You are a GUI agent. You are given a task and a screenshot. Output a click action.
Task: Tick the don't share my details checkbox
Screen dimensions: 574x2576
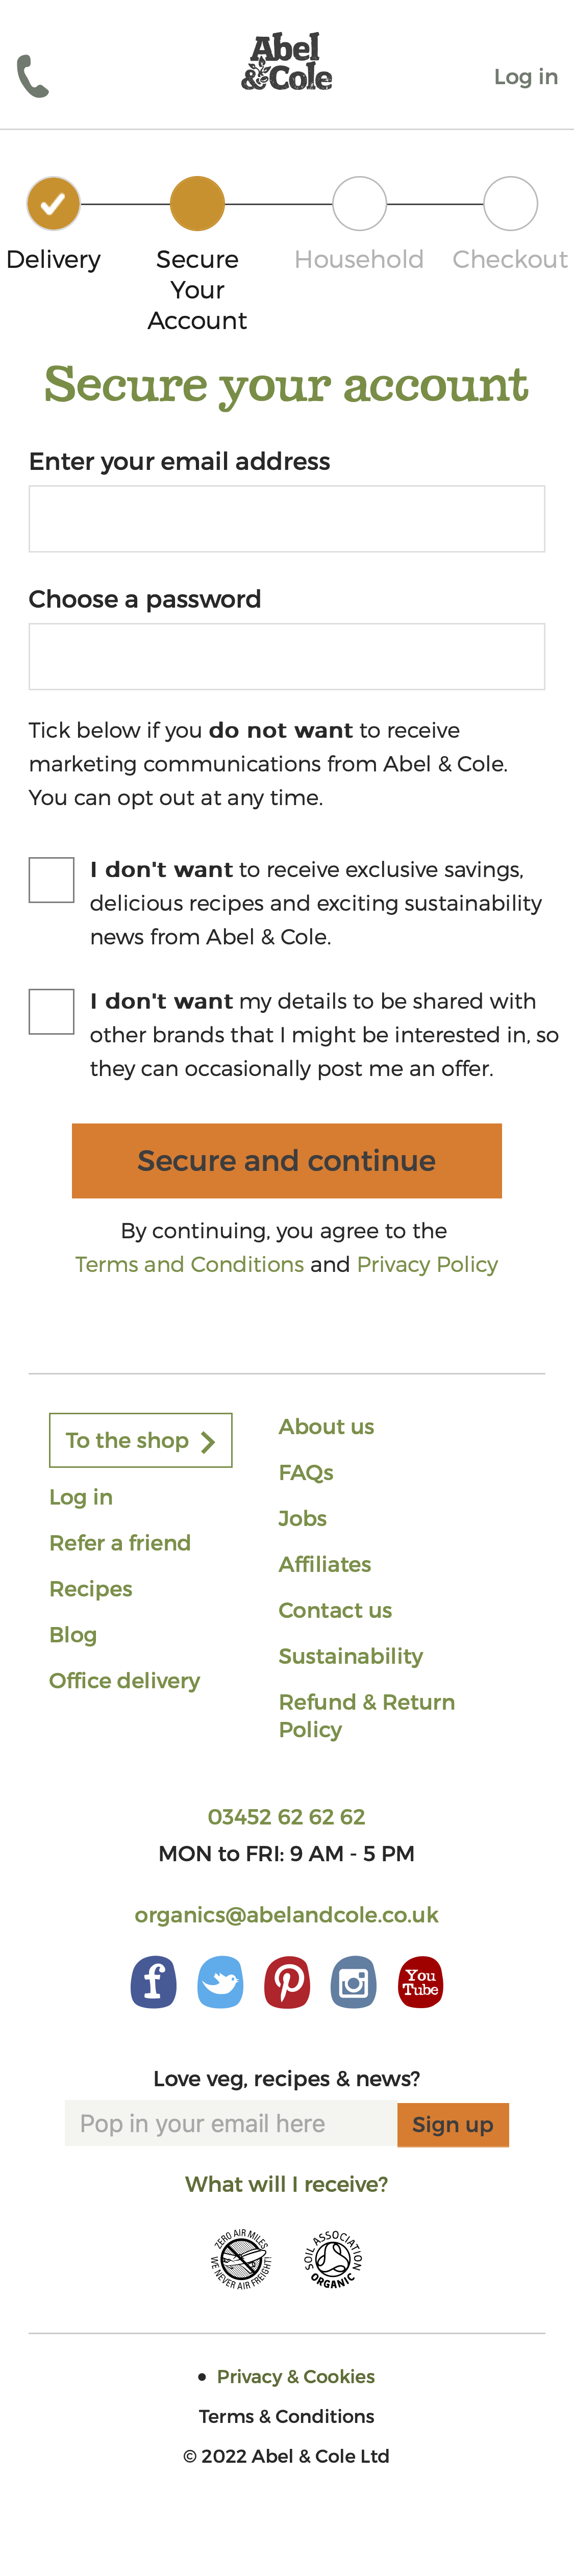pyautogui.click(x=51, y=1011)
